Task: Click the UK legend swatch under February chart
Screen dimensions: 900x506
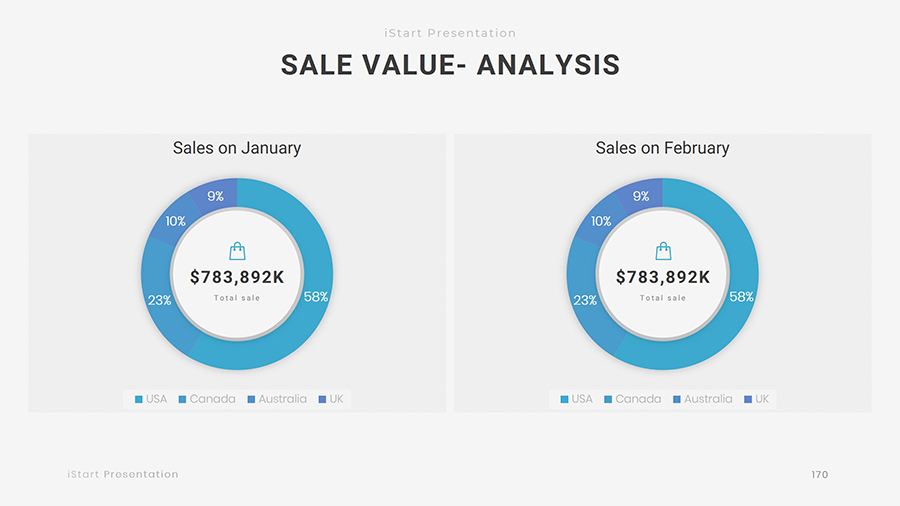Action: tap(748, 399)
